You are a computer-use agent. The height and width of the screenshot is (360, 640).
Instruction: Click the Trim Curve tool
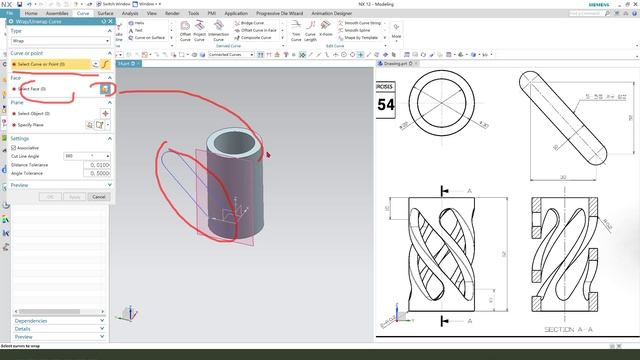coord(296,31)
